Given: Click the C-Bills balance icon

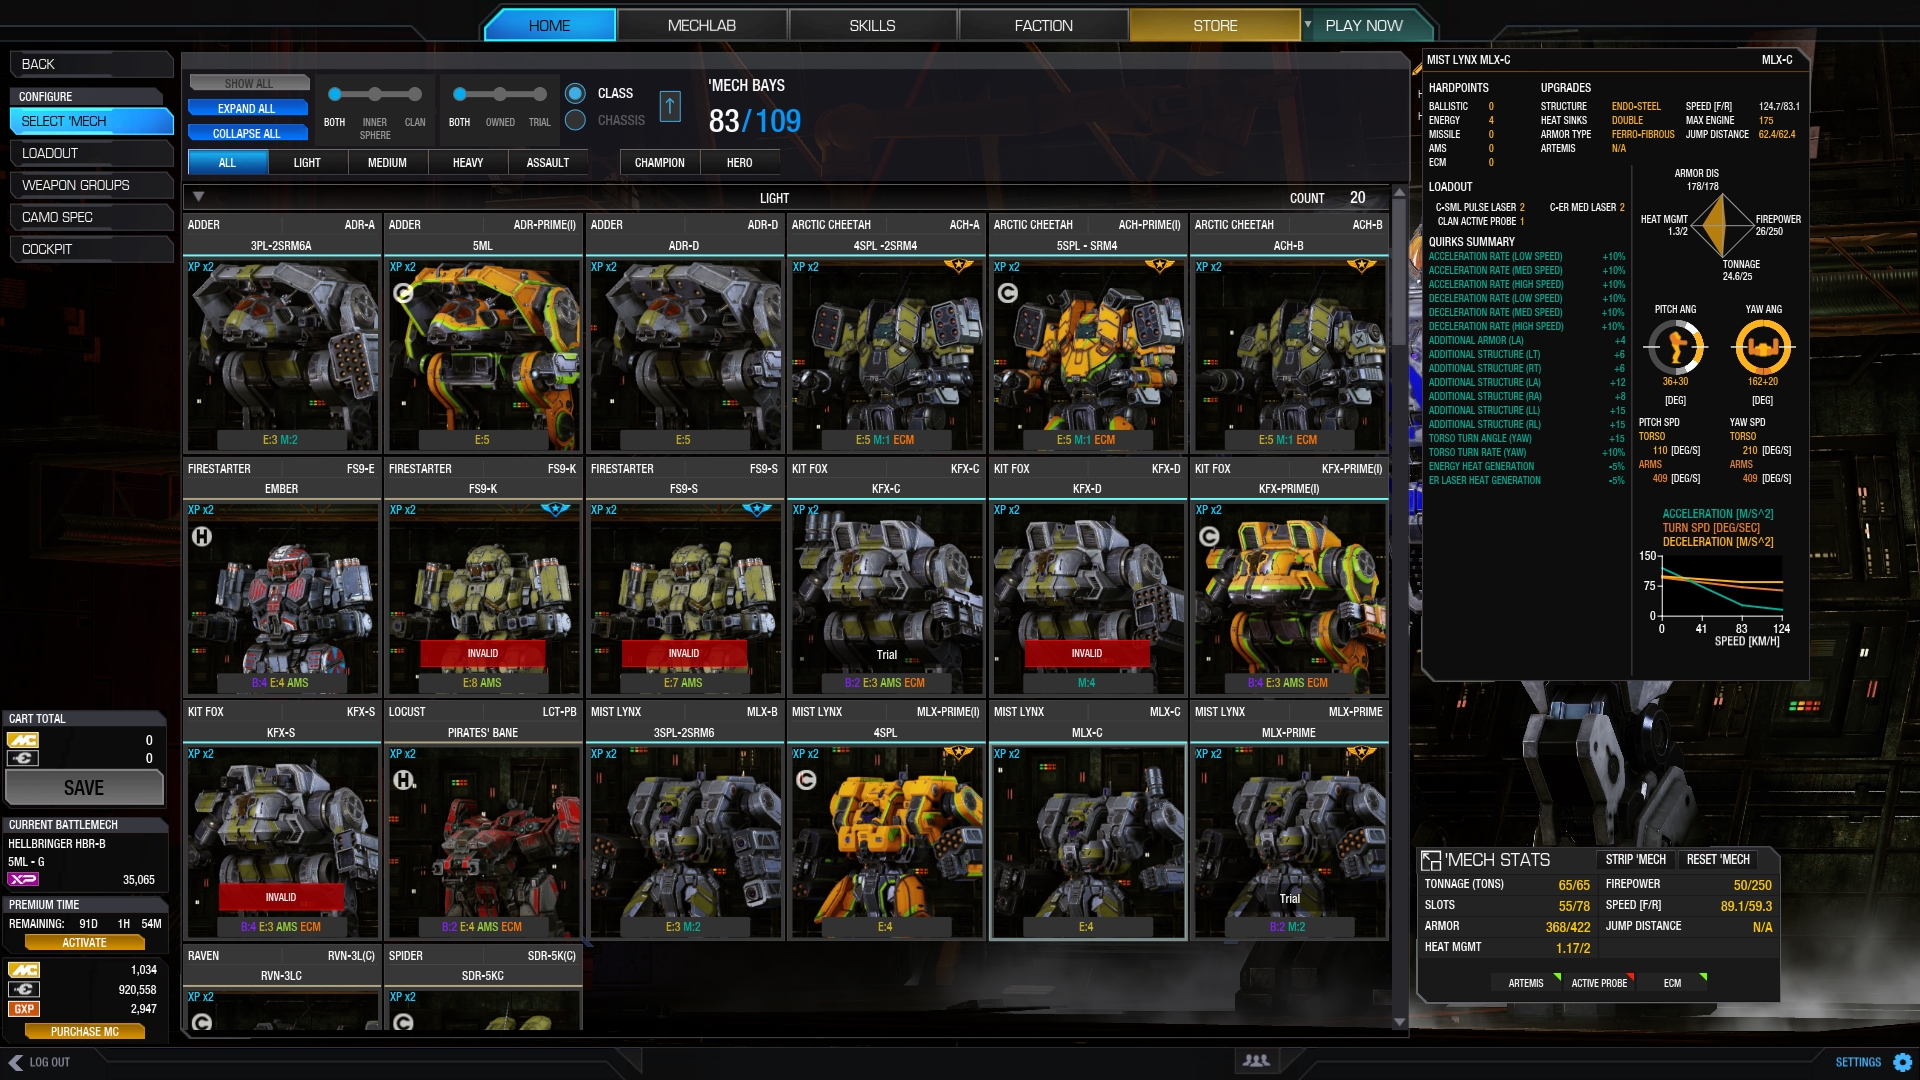Looking at the screenshot, I should coord(23,989).
